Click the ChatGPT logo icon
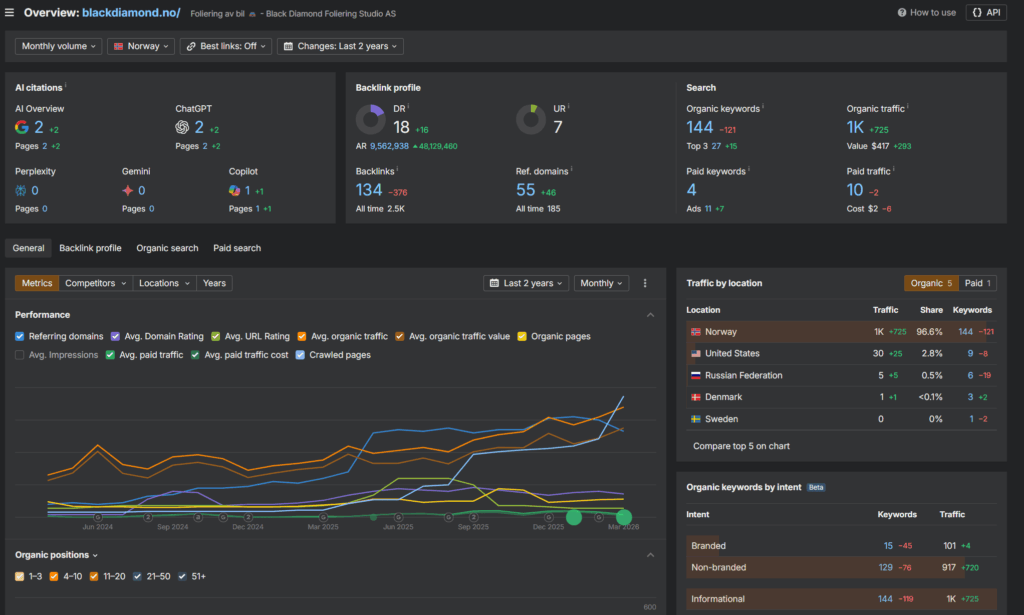Screen dimensions: 1024x615 pyautogui.click(x=182, y=127)
